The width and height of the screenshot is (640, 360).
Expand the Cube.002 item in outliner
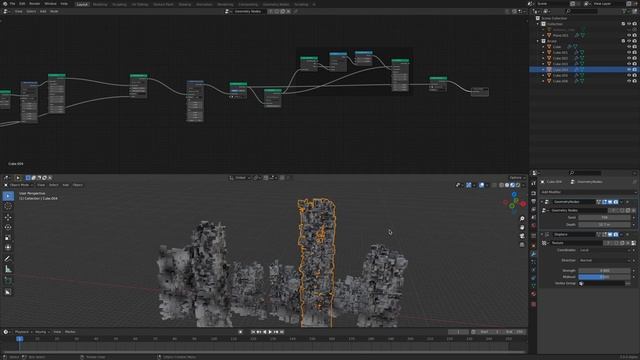(543, 58)
